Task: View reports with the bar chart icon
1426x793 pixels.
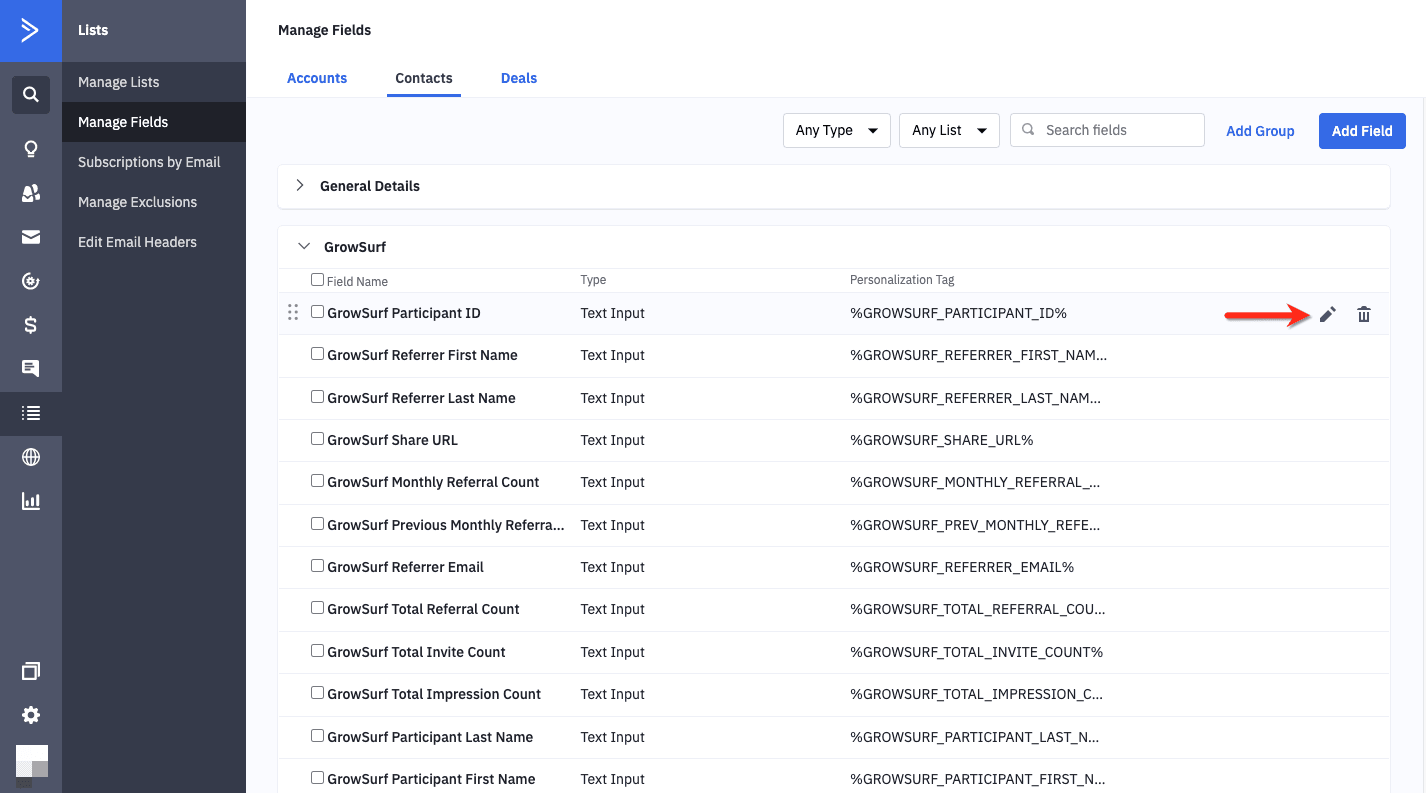Action: point(31,501)
